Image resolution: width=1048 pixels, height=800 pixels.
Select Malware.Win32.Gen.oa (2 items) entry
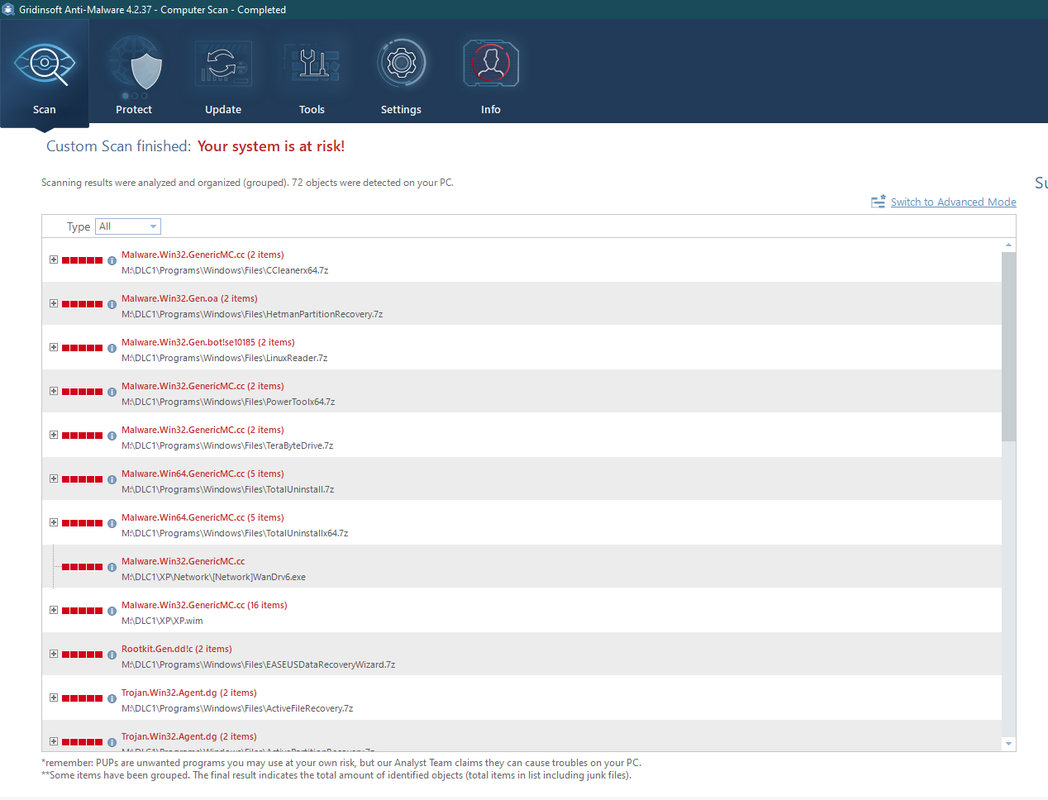(189, 298)
